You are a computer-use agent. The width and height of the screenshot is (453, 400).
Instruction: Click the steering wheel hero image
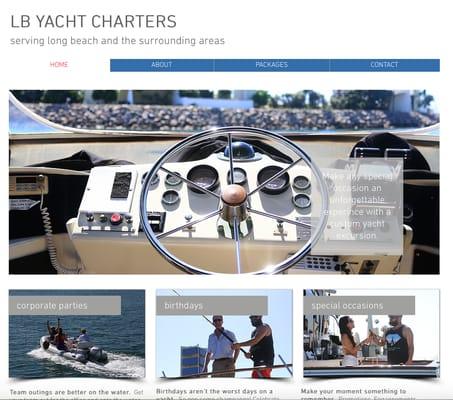[224, 182]
